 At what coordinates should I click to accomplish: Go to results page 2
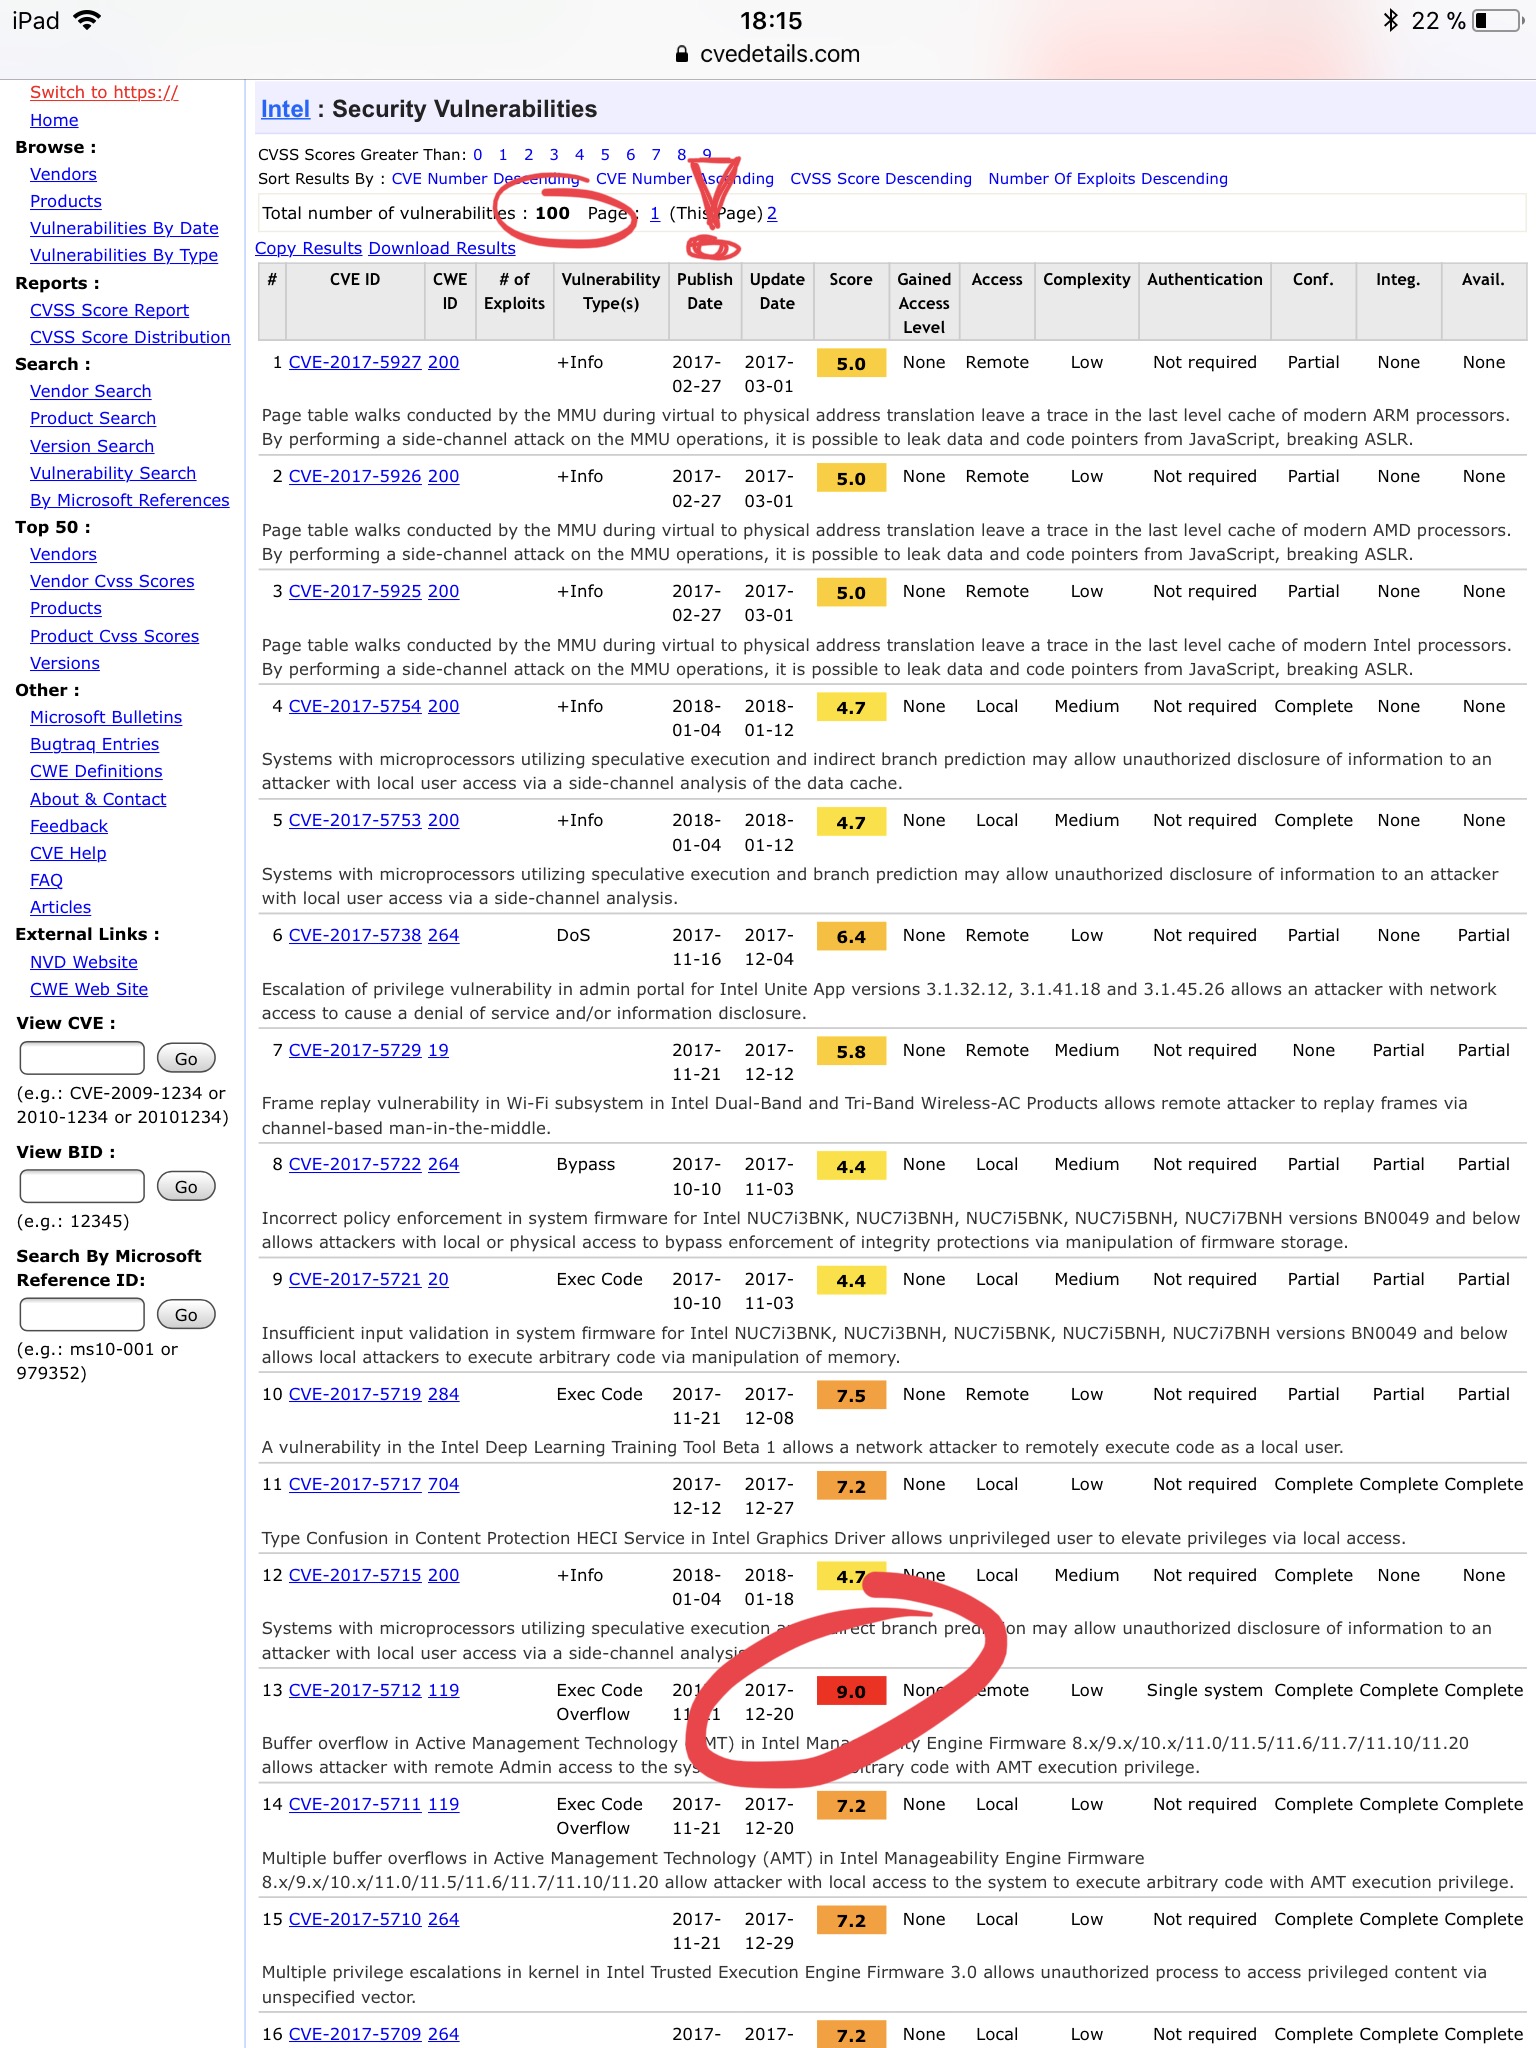772,213
